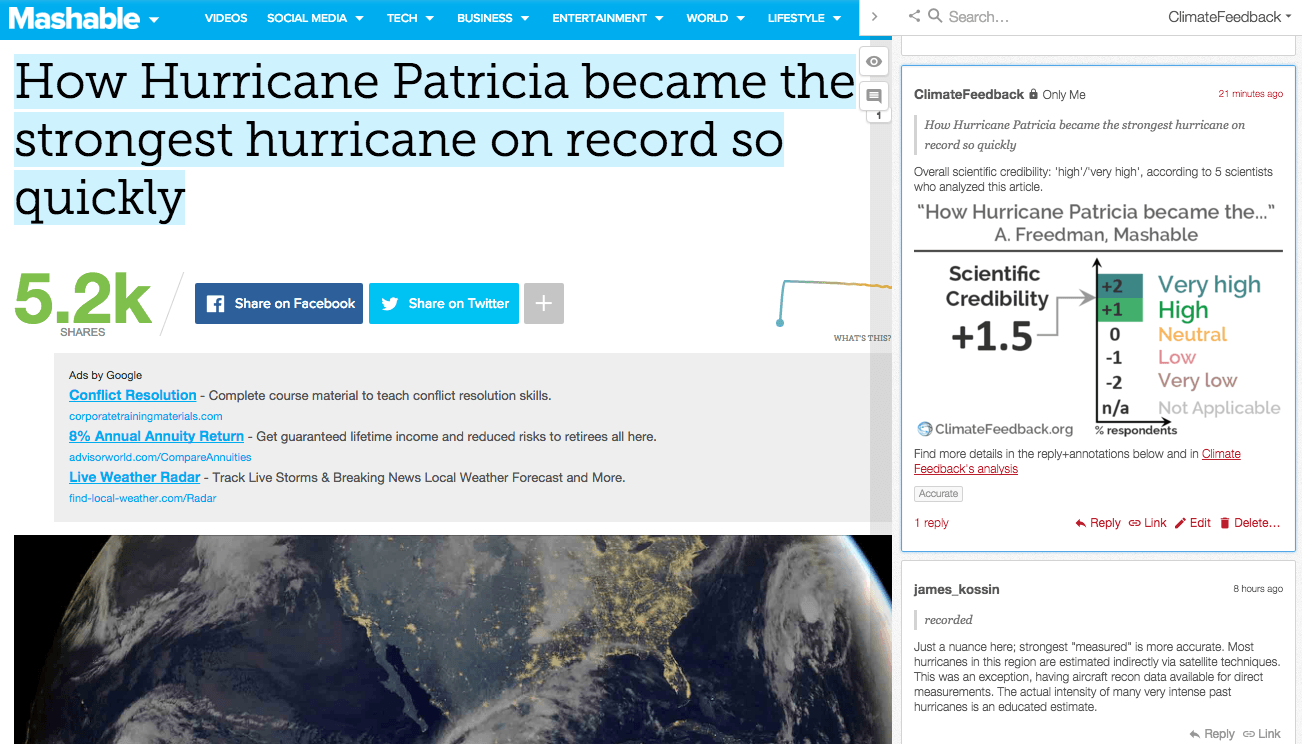Select the WHAT'S THIS? label
1302x744 pixels.
(862, 338)
